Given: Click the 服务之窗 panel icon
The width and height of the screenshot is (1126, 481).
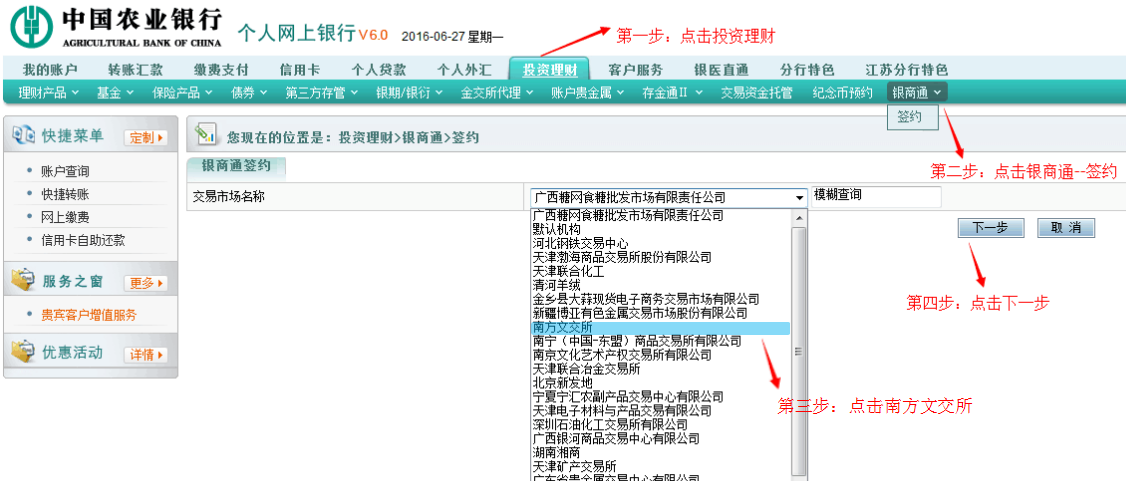Looking at the screenshot, I should [x=23, y=281].
